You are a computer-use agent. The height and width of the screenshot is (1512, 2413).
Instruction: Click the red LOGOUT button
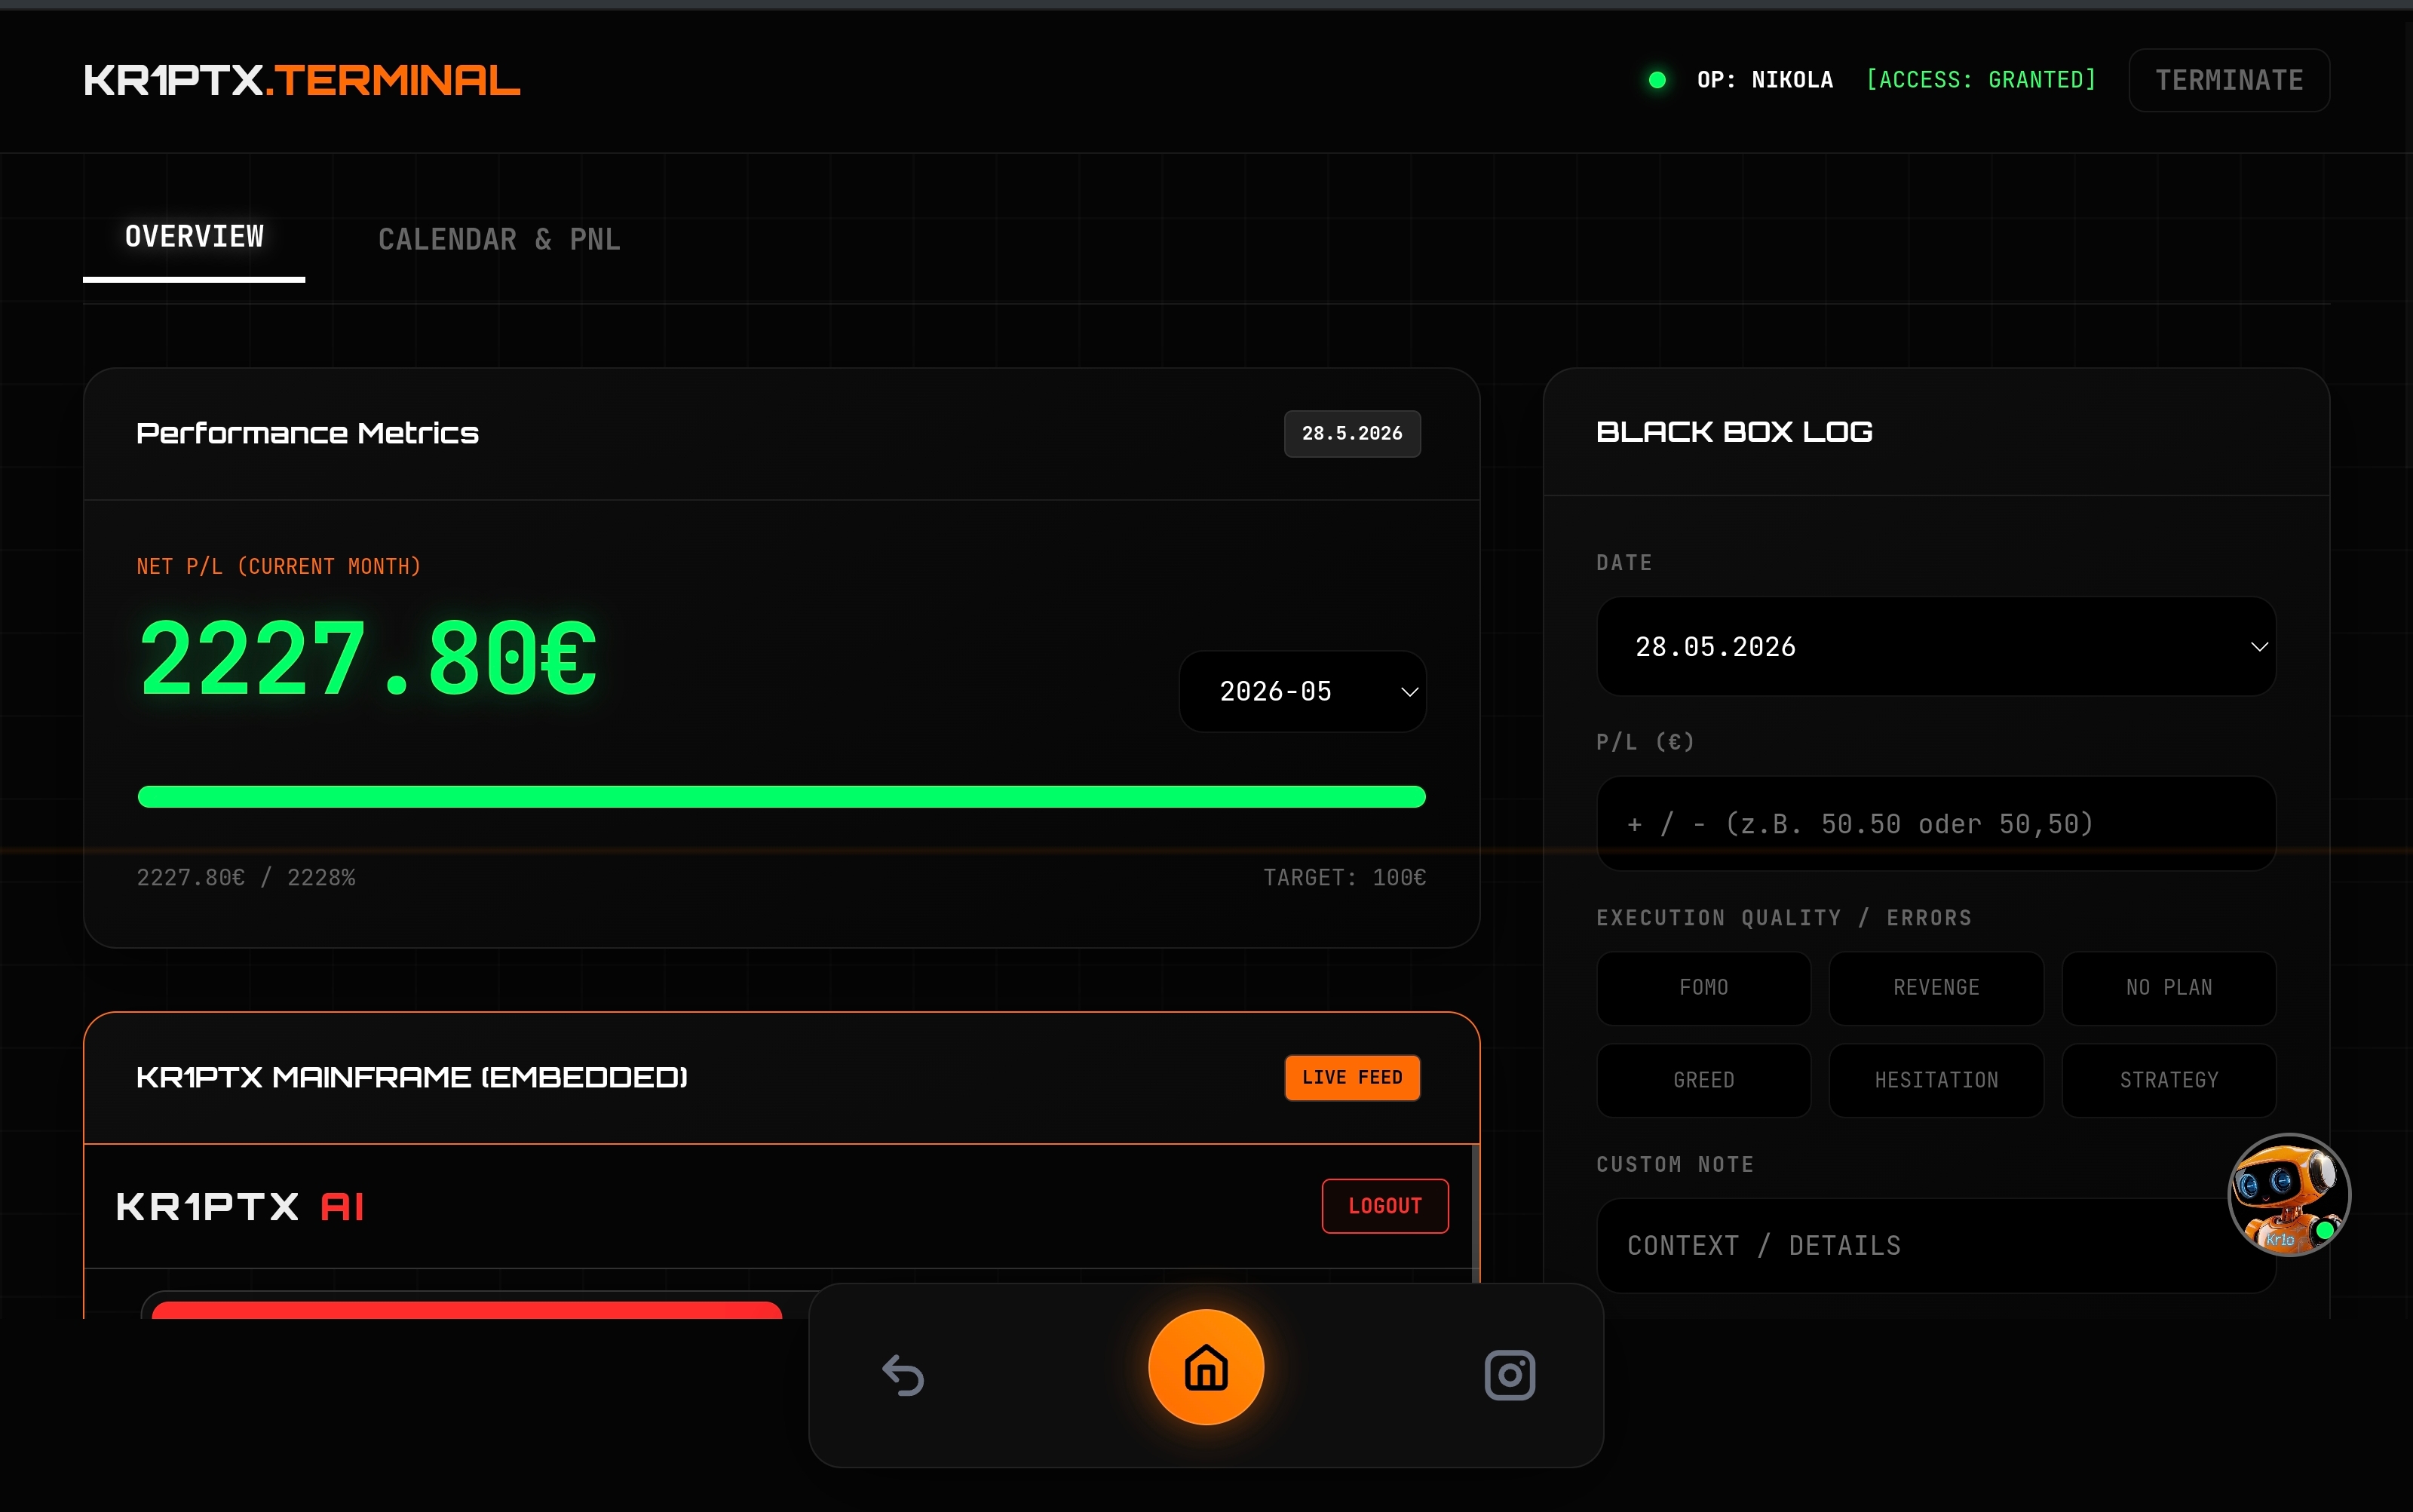pos(1385,1206)
